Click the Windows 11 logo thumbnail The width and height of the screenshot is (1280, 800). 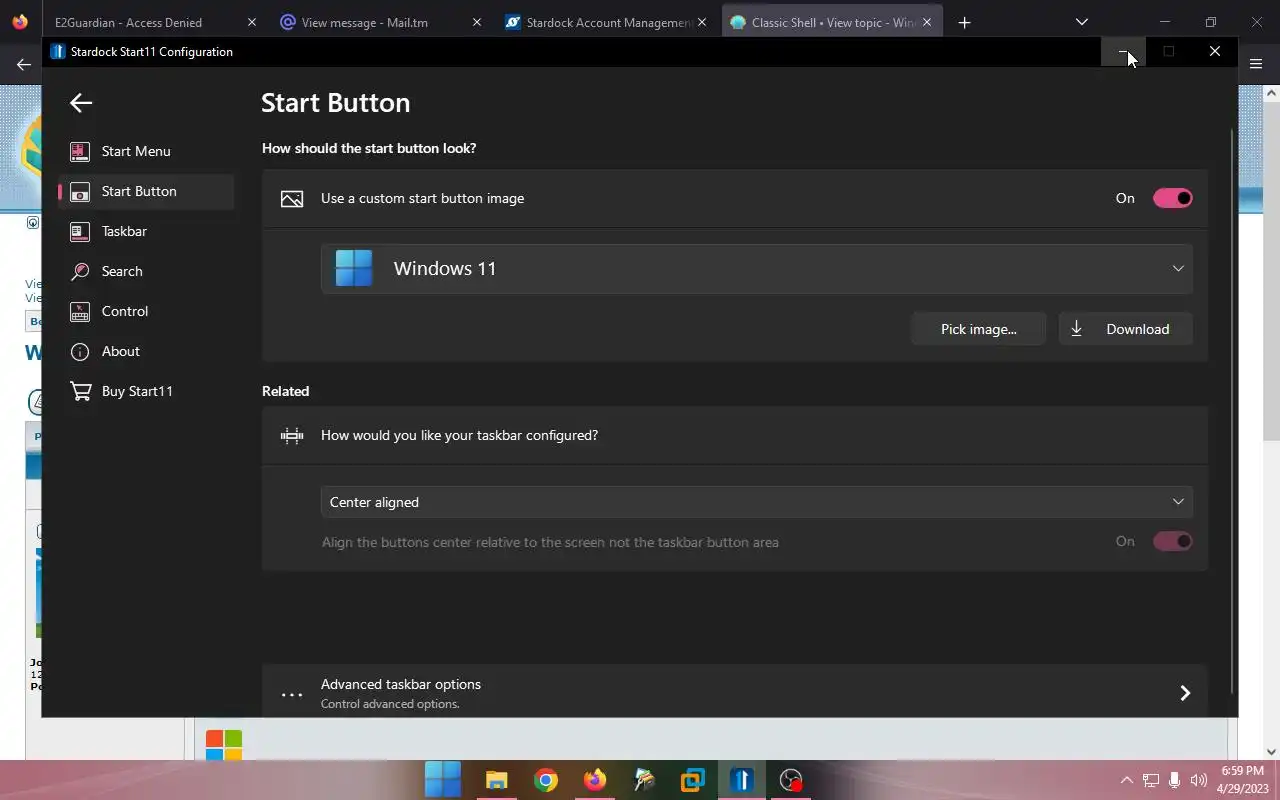[x=354, y=268]
